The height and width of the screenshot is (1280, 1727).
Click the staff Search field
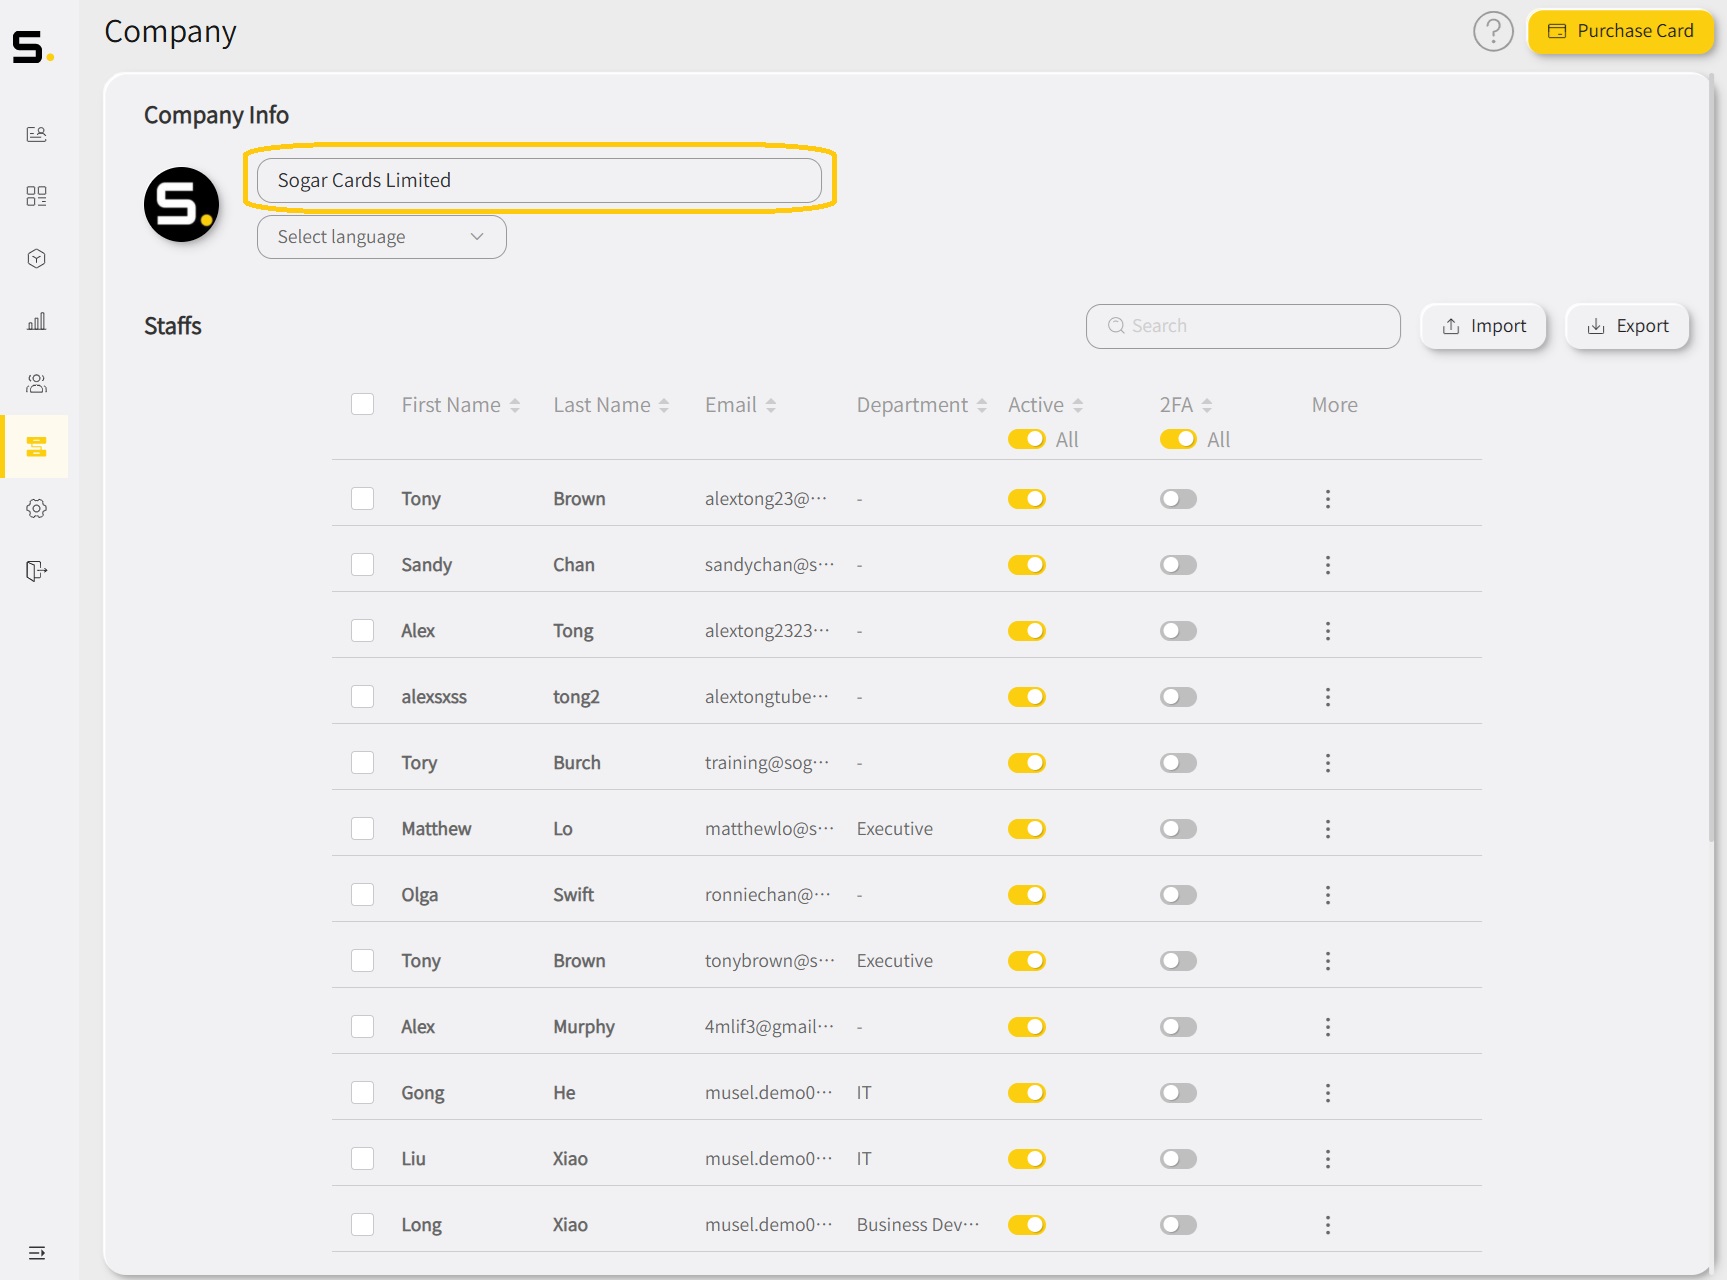tap(1243, 326)
